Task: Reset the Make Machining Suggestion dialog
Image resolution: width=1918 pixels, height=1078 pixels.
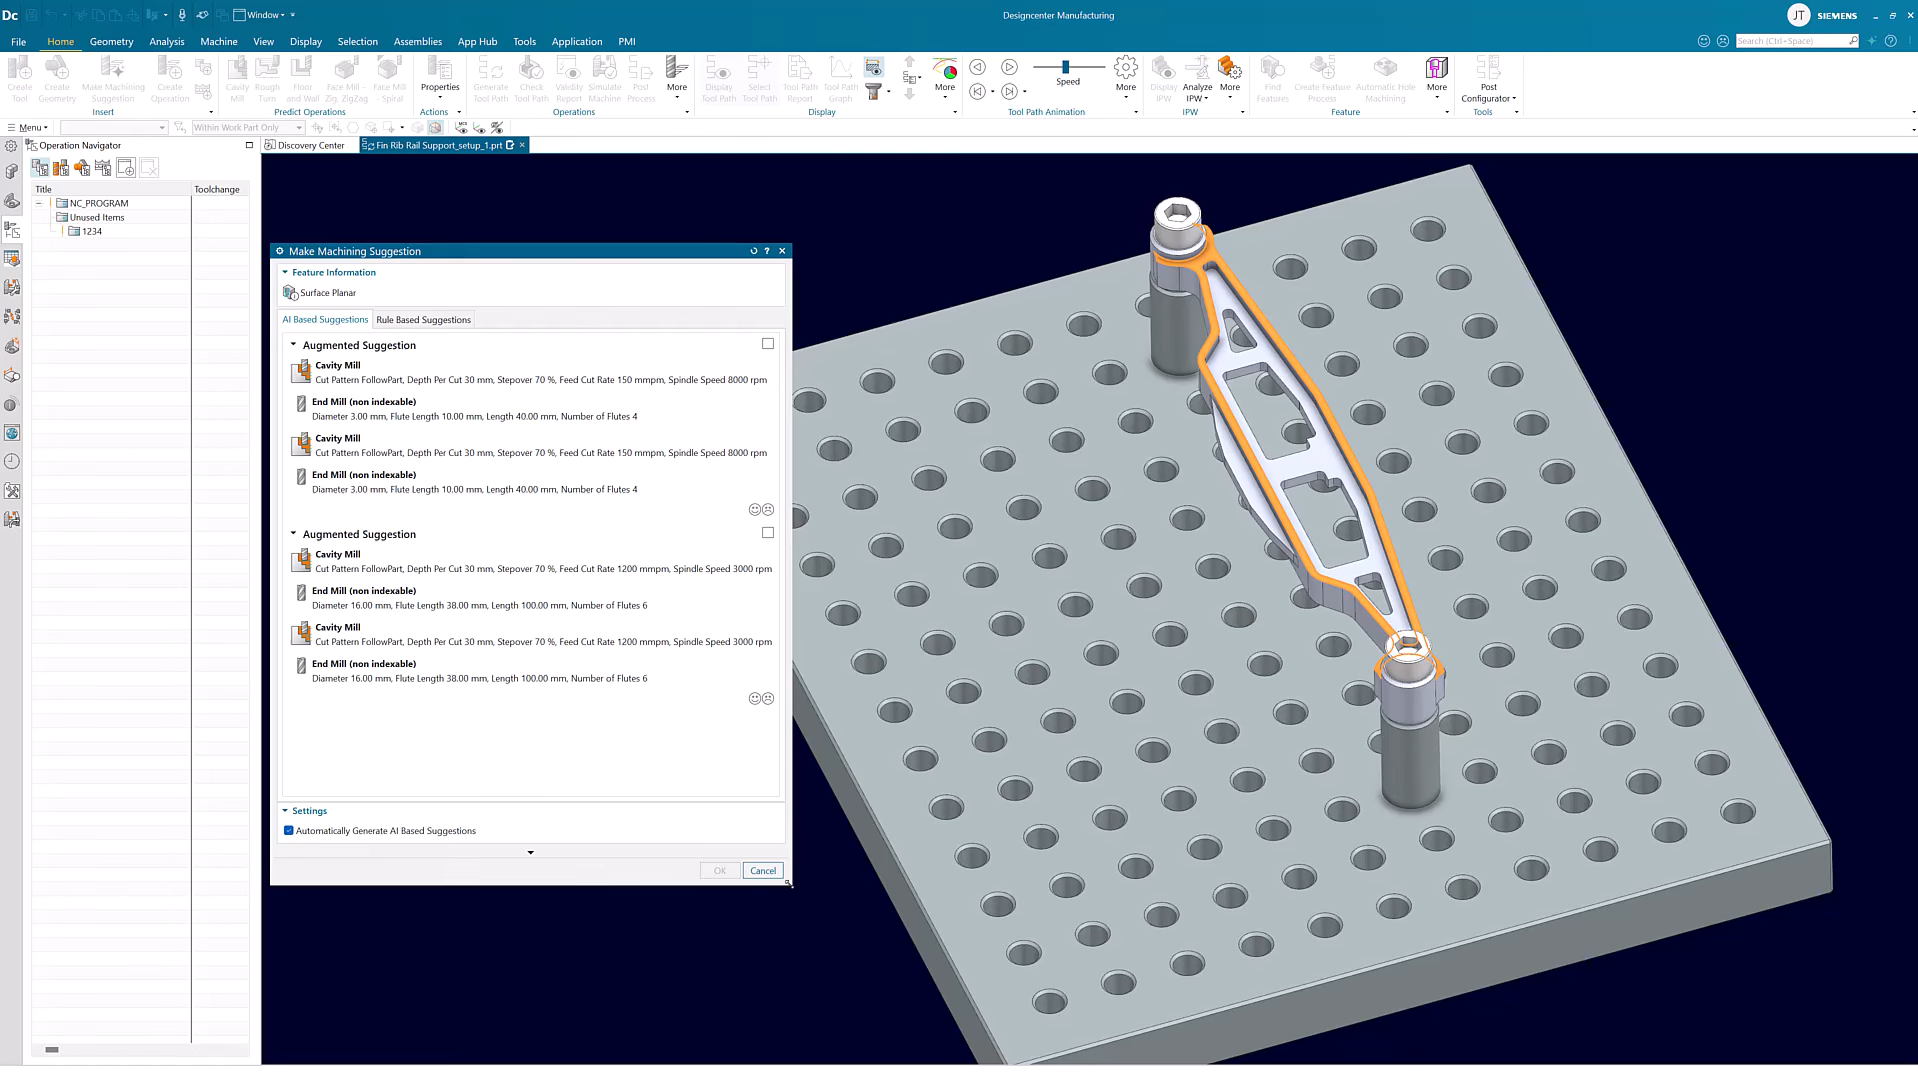Action: 754,251
